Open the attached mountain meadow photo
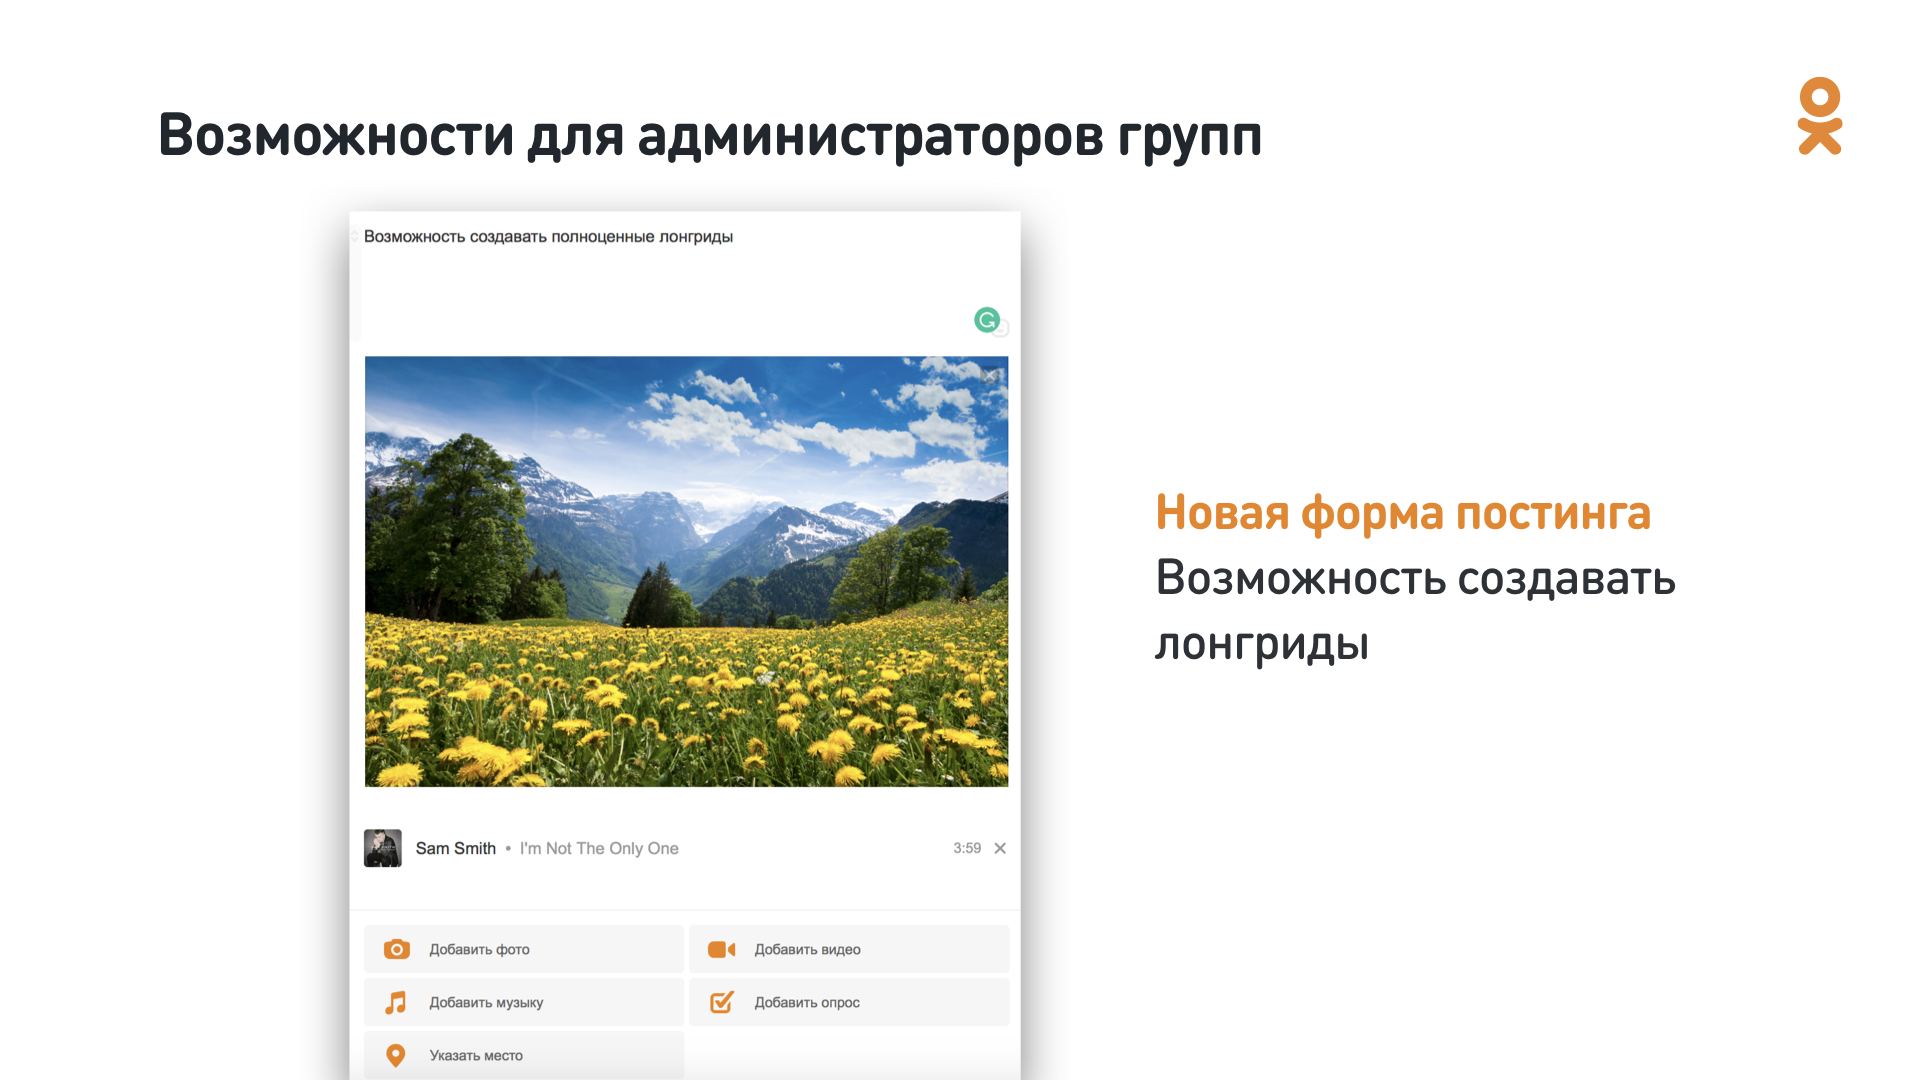The image size is (1920, 1080). (686, 571)
